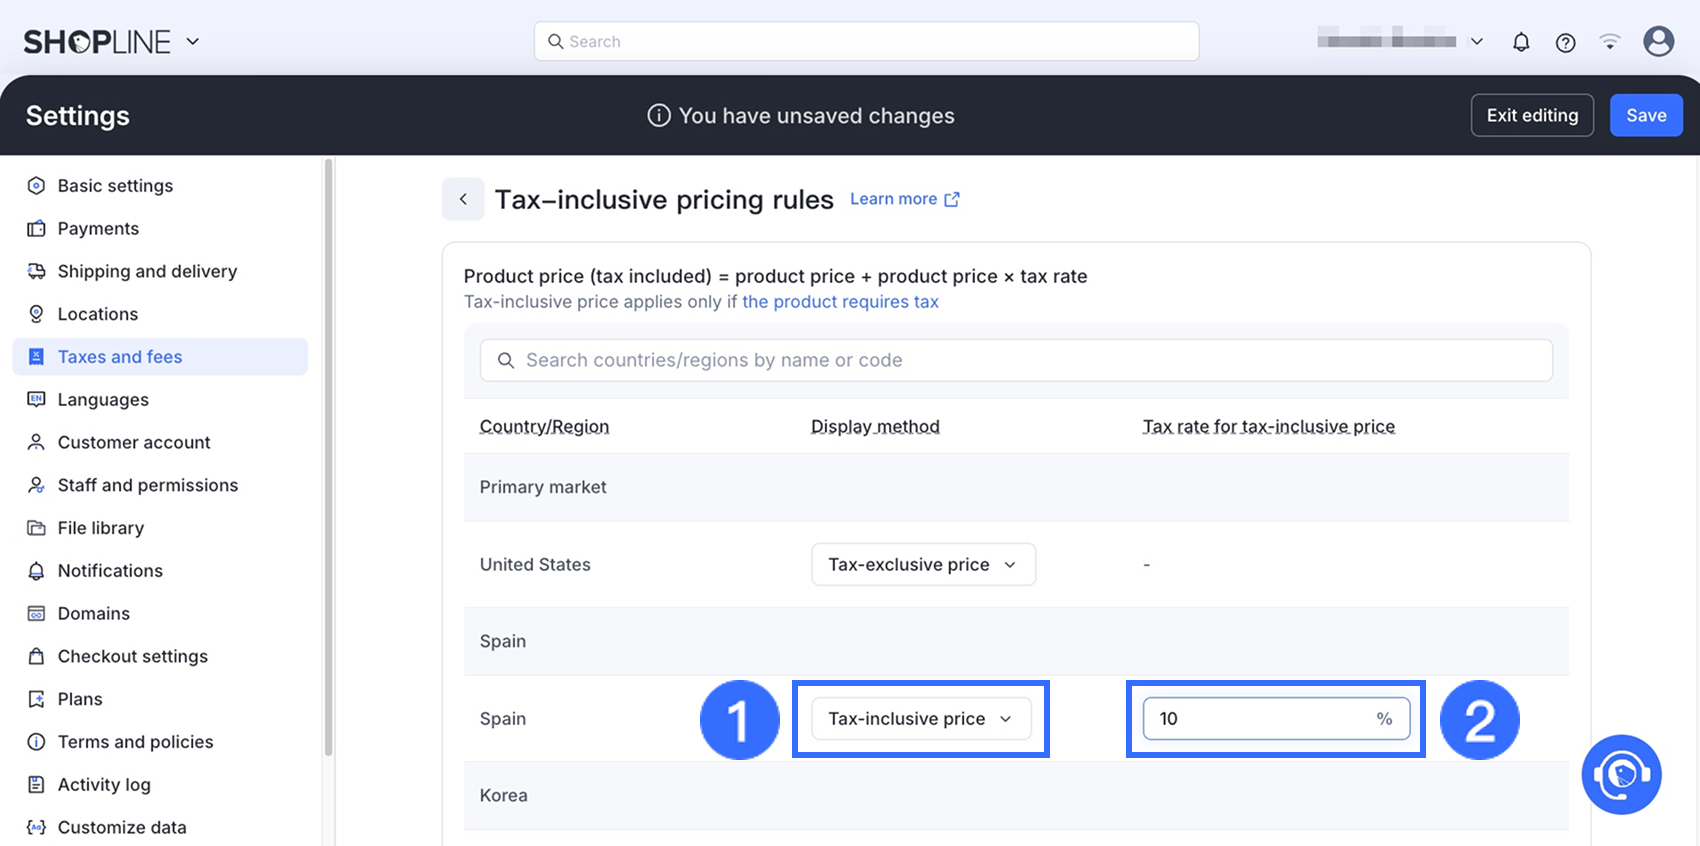Click the wifi status icon in the header
This screenshot has width=1700, height=846.
1610,42
